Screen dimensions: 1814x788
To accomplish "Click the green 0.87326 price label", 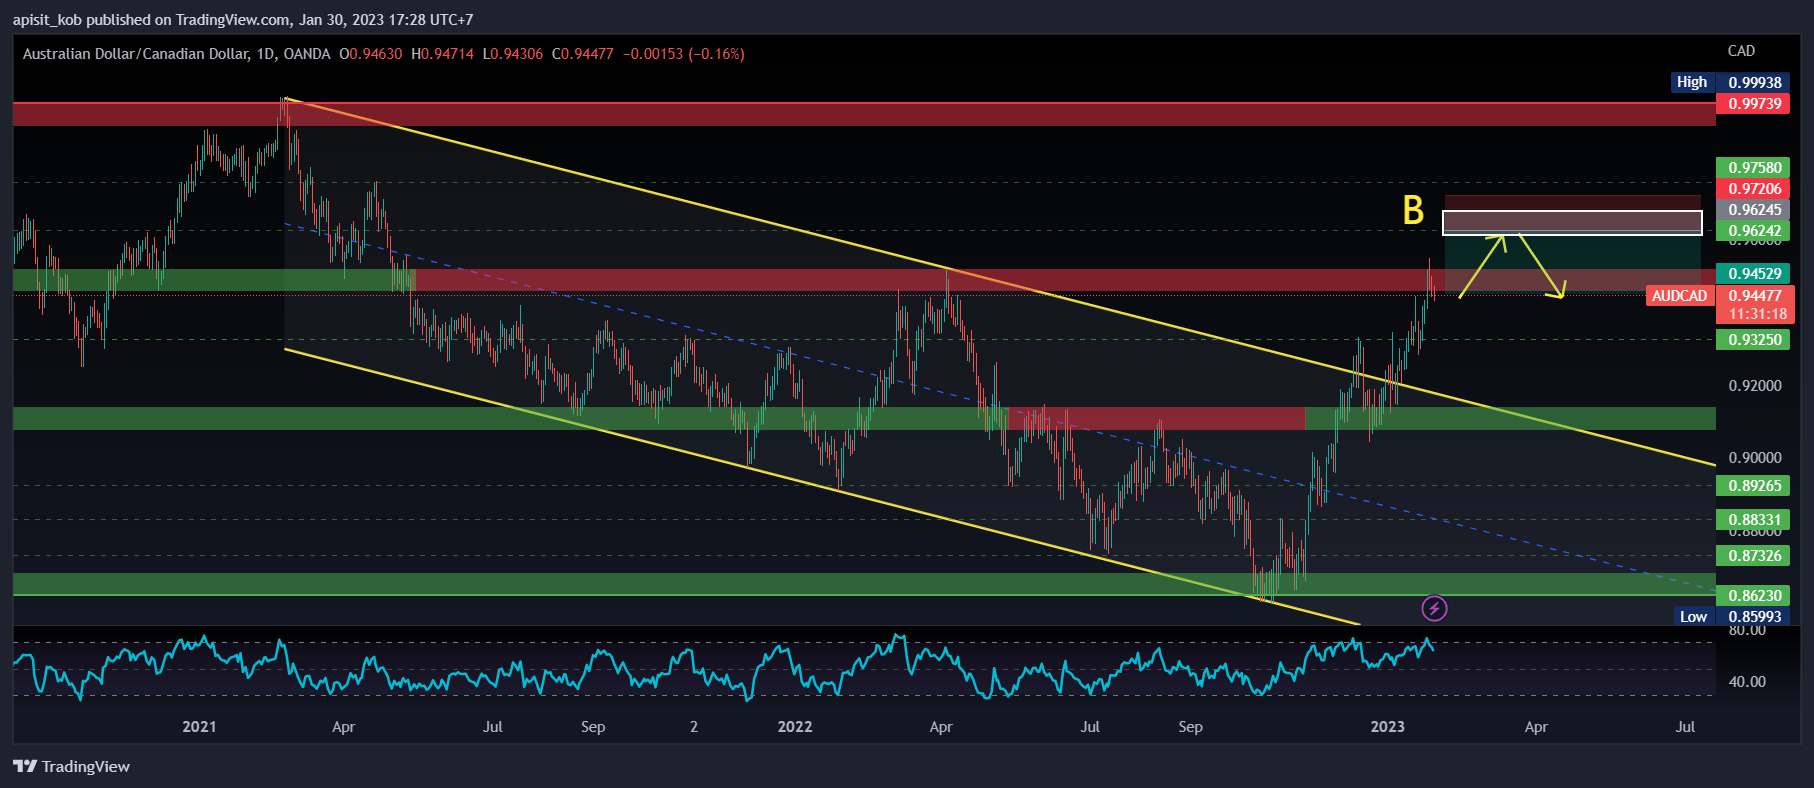I will tap(1755, 555).
